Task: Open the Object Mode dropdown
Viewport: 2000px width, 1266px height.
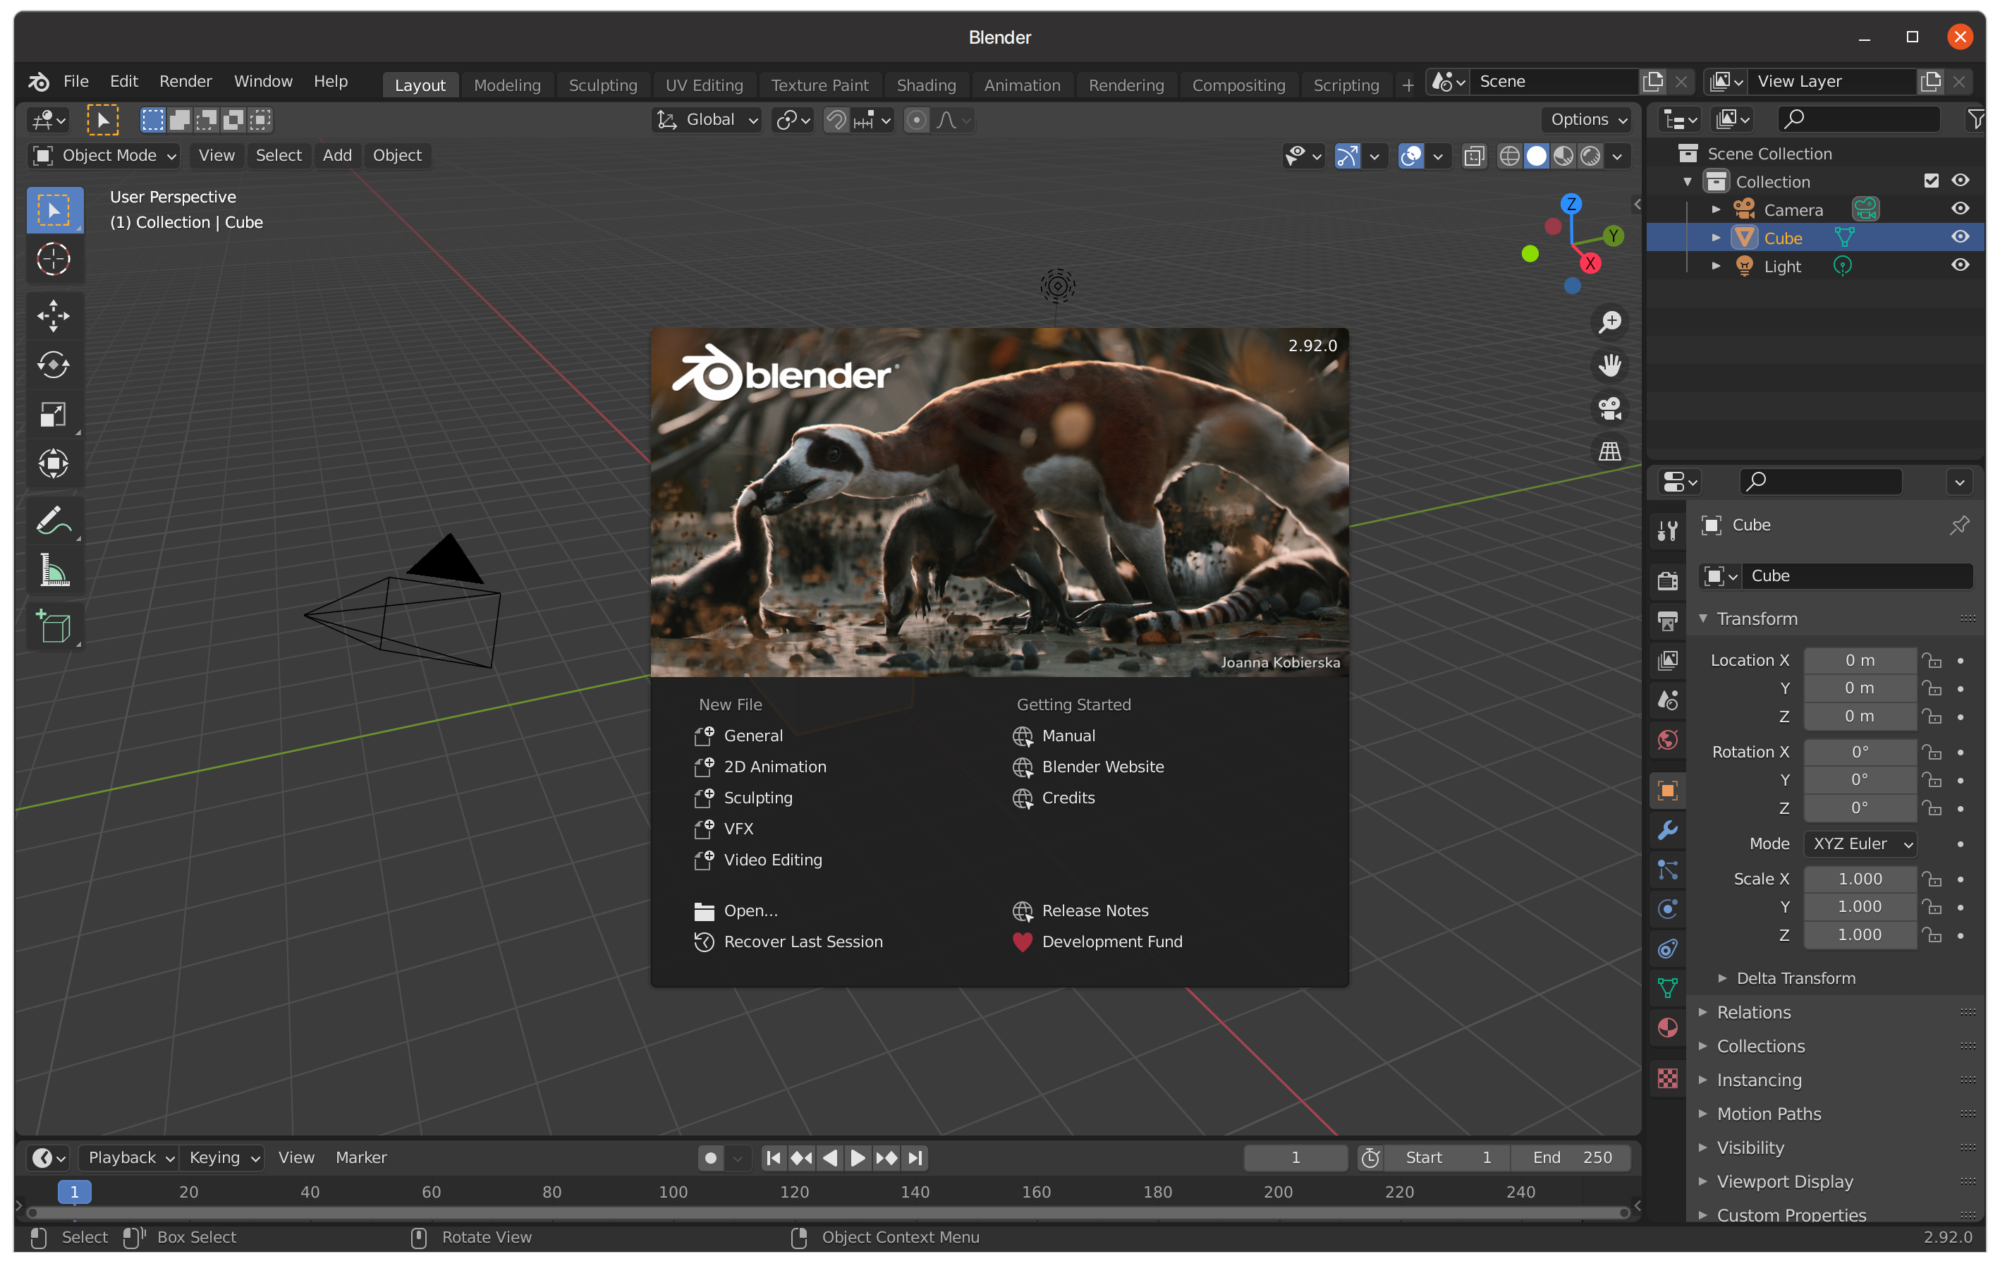Action: click(x=105, y=155)
